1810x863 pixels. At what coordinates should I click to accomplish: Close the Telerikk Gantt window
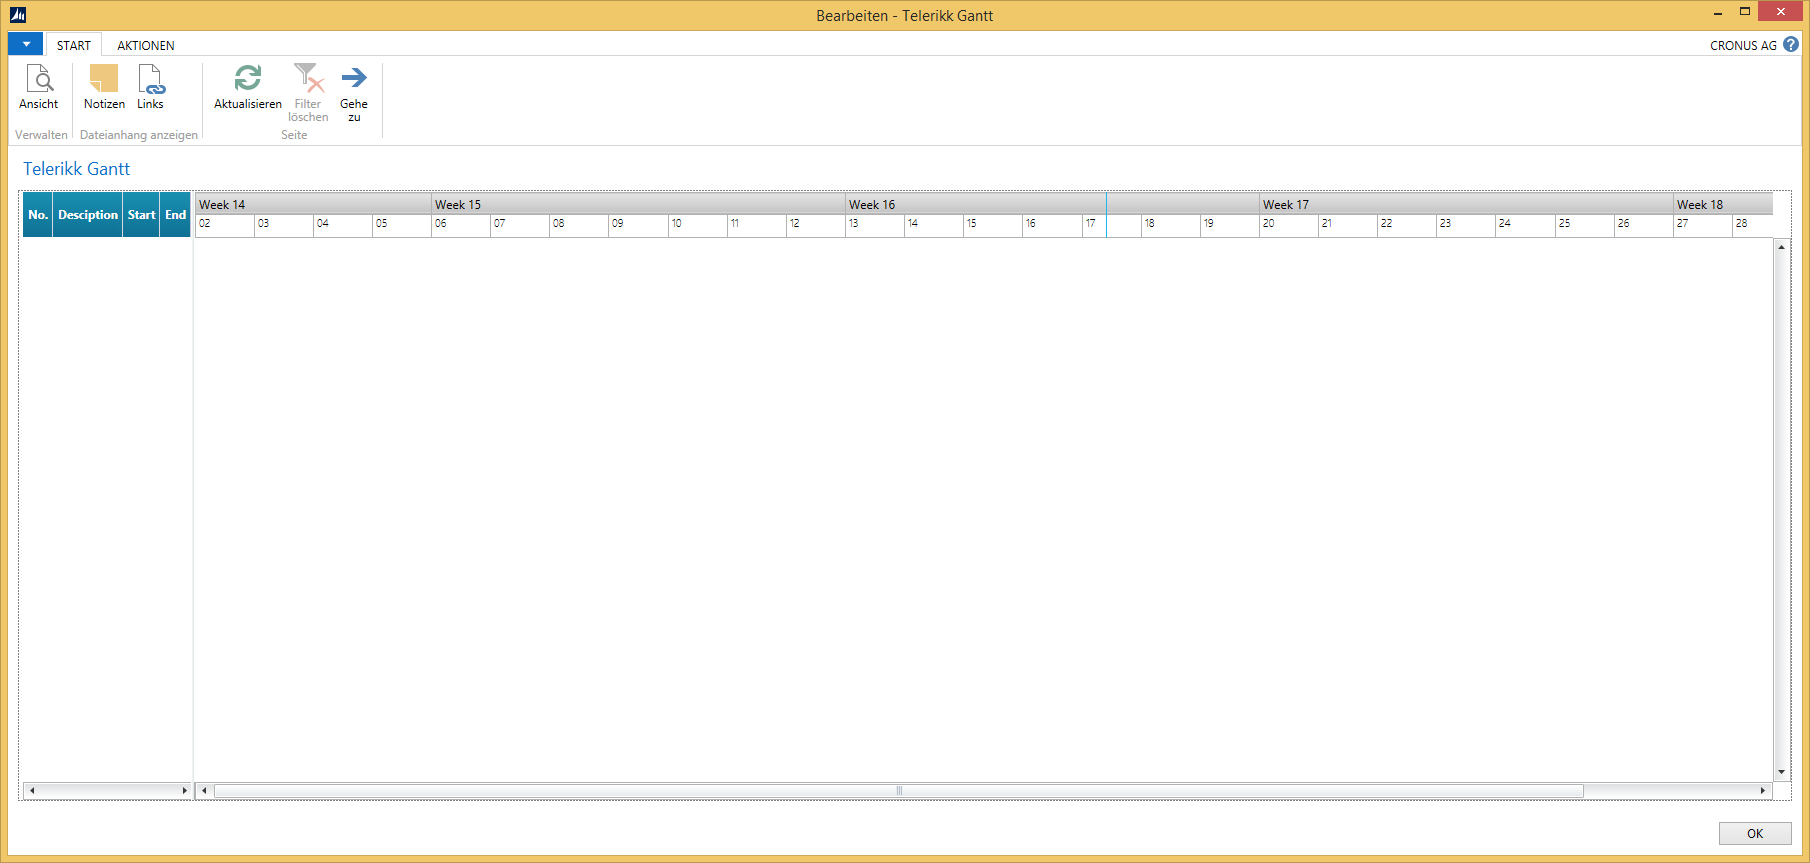pos(1781,11)
